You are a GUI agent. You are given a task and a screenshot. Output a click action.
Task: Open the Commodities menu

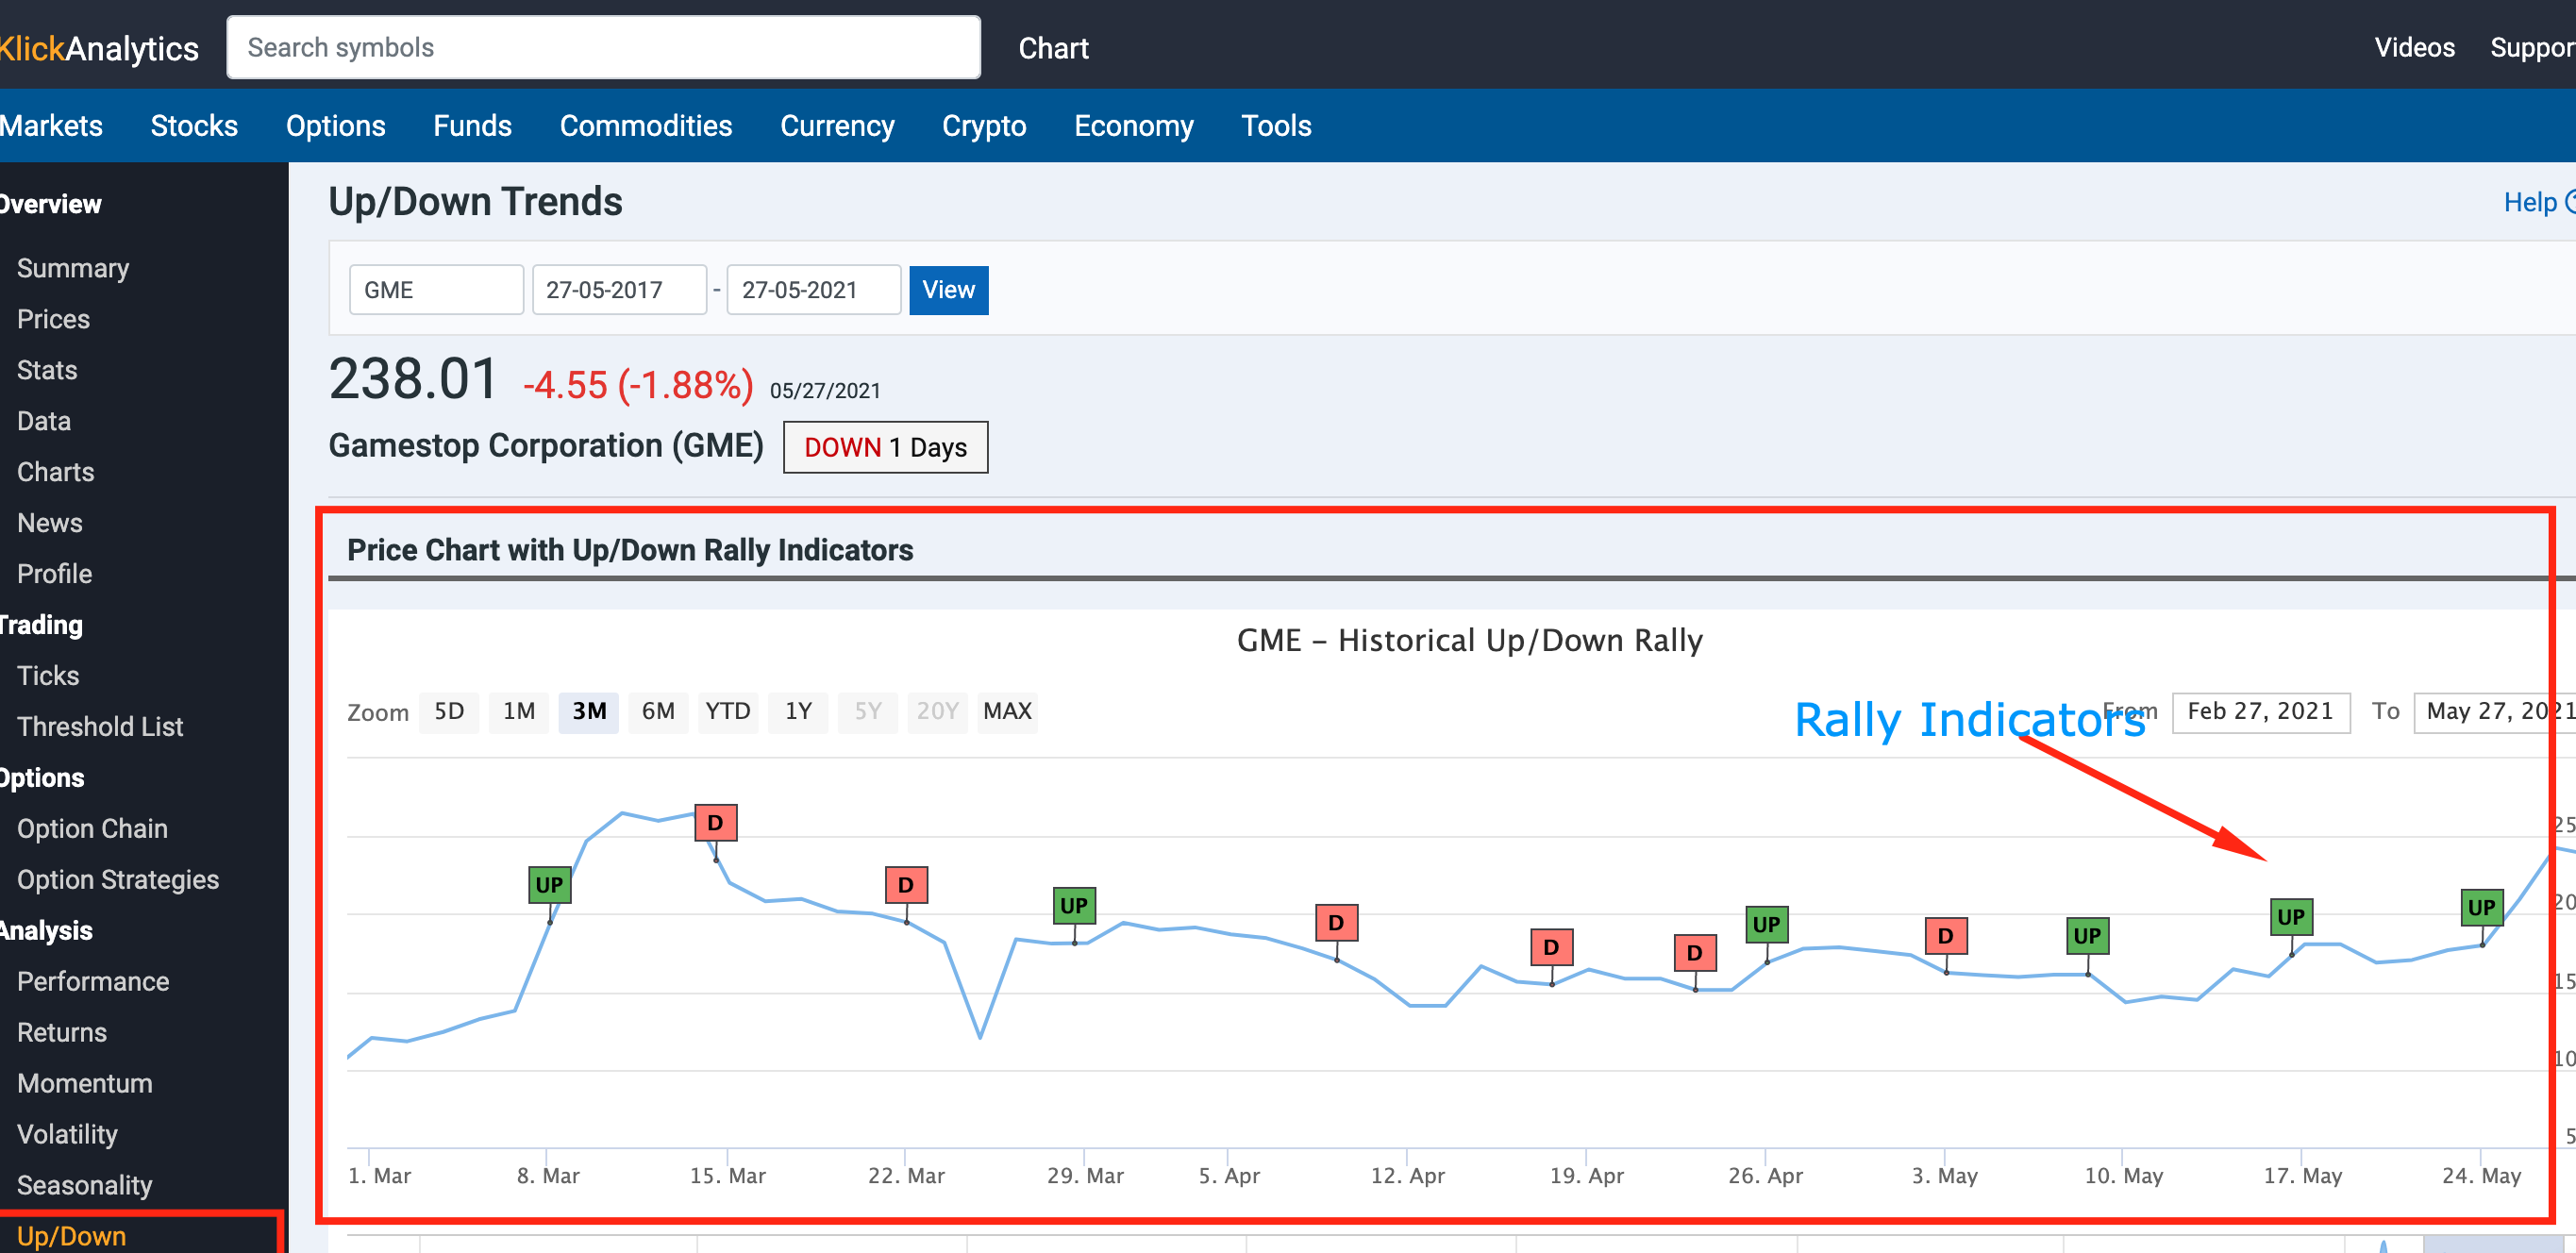(645, 125)
